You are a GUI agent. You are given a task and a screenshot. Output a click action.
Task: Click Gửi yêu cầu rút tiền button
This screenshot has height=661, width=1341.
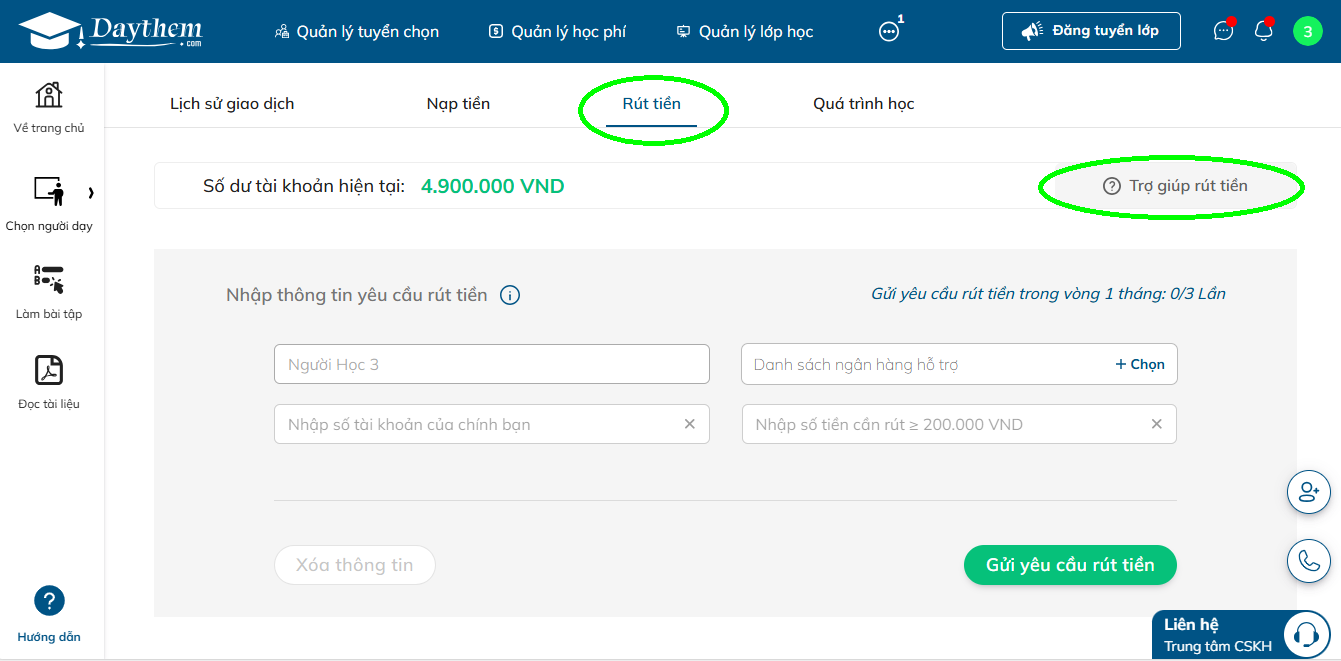[1070, 565]
